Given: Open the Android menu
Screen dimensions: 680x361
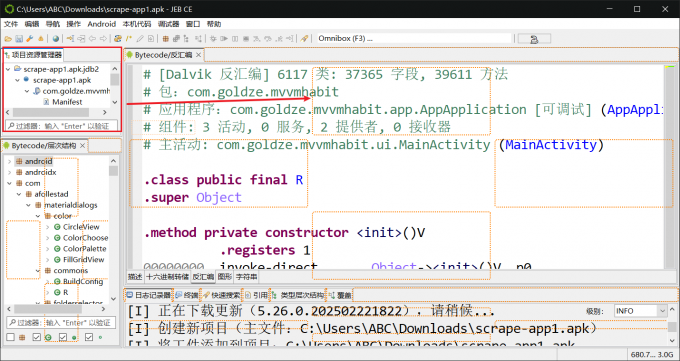Looking at the screenshot, I should pos(101,24).
